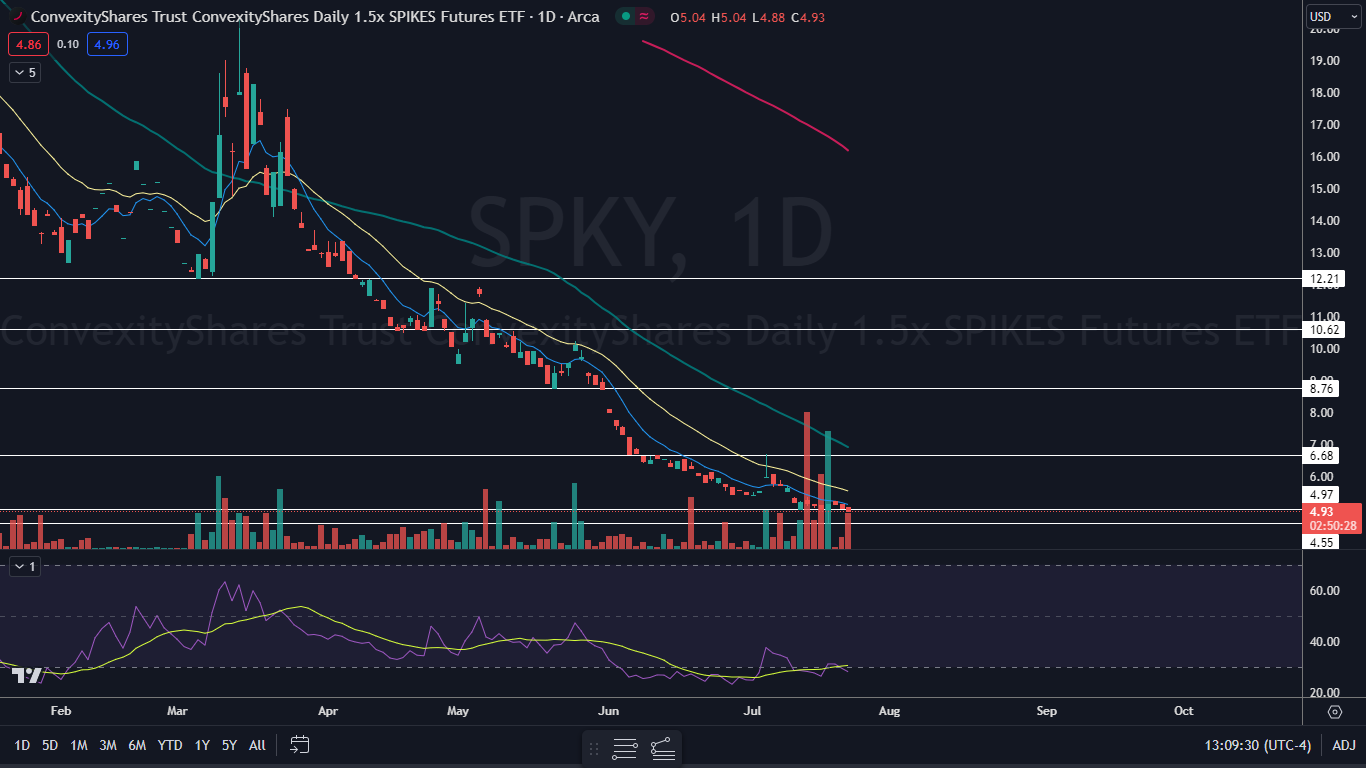Select the 5D time range

click(x=50, y=745)
